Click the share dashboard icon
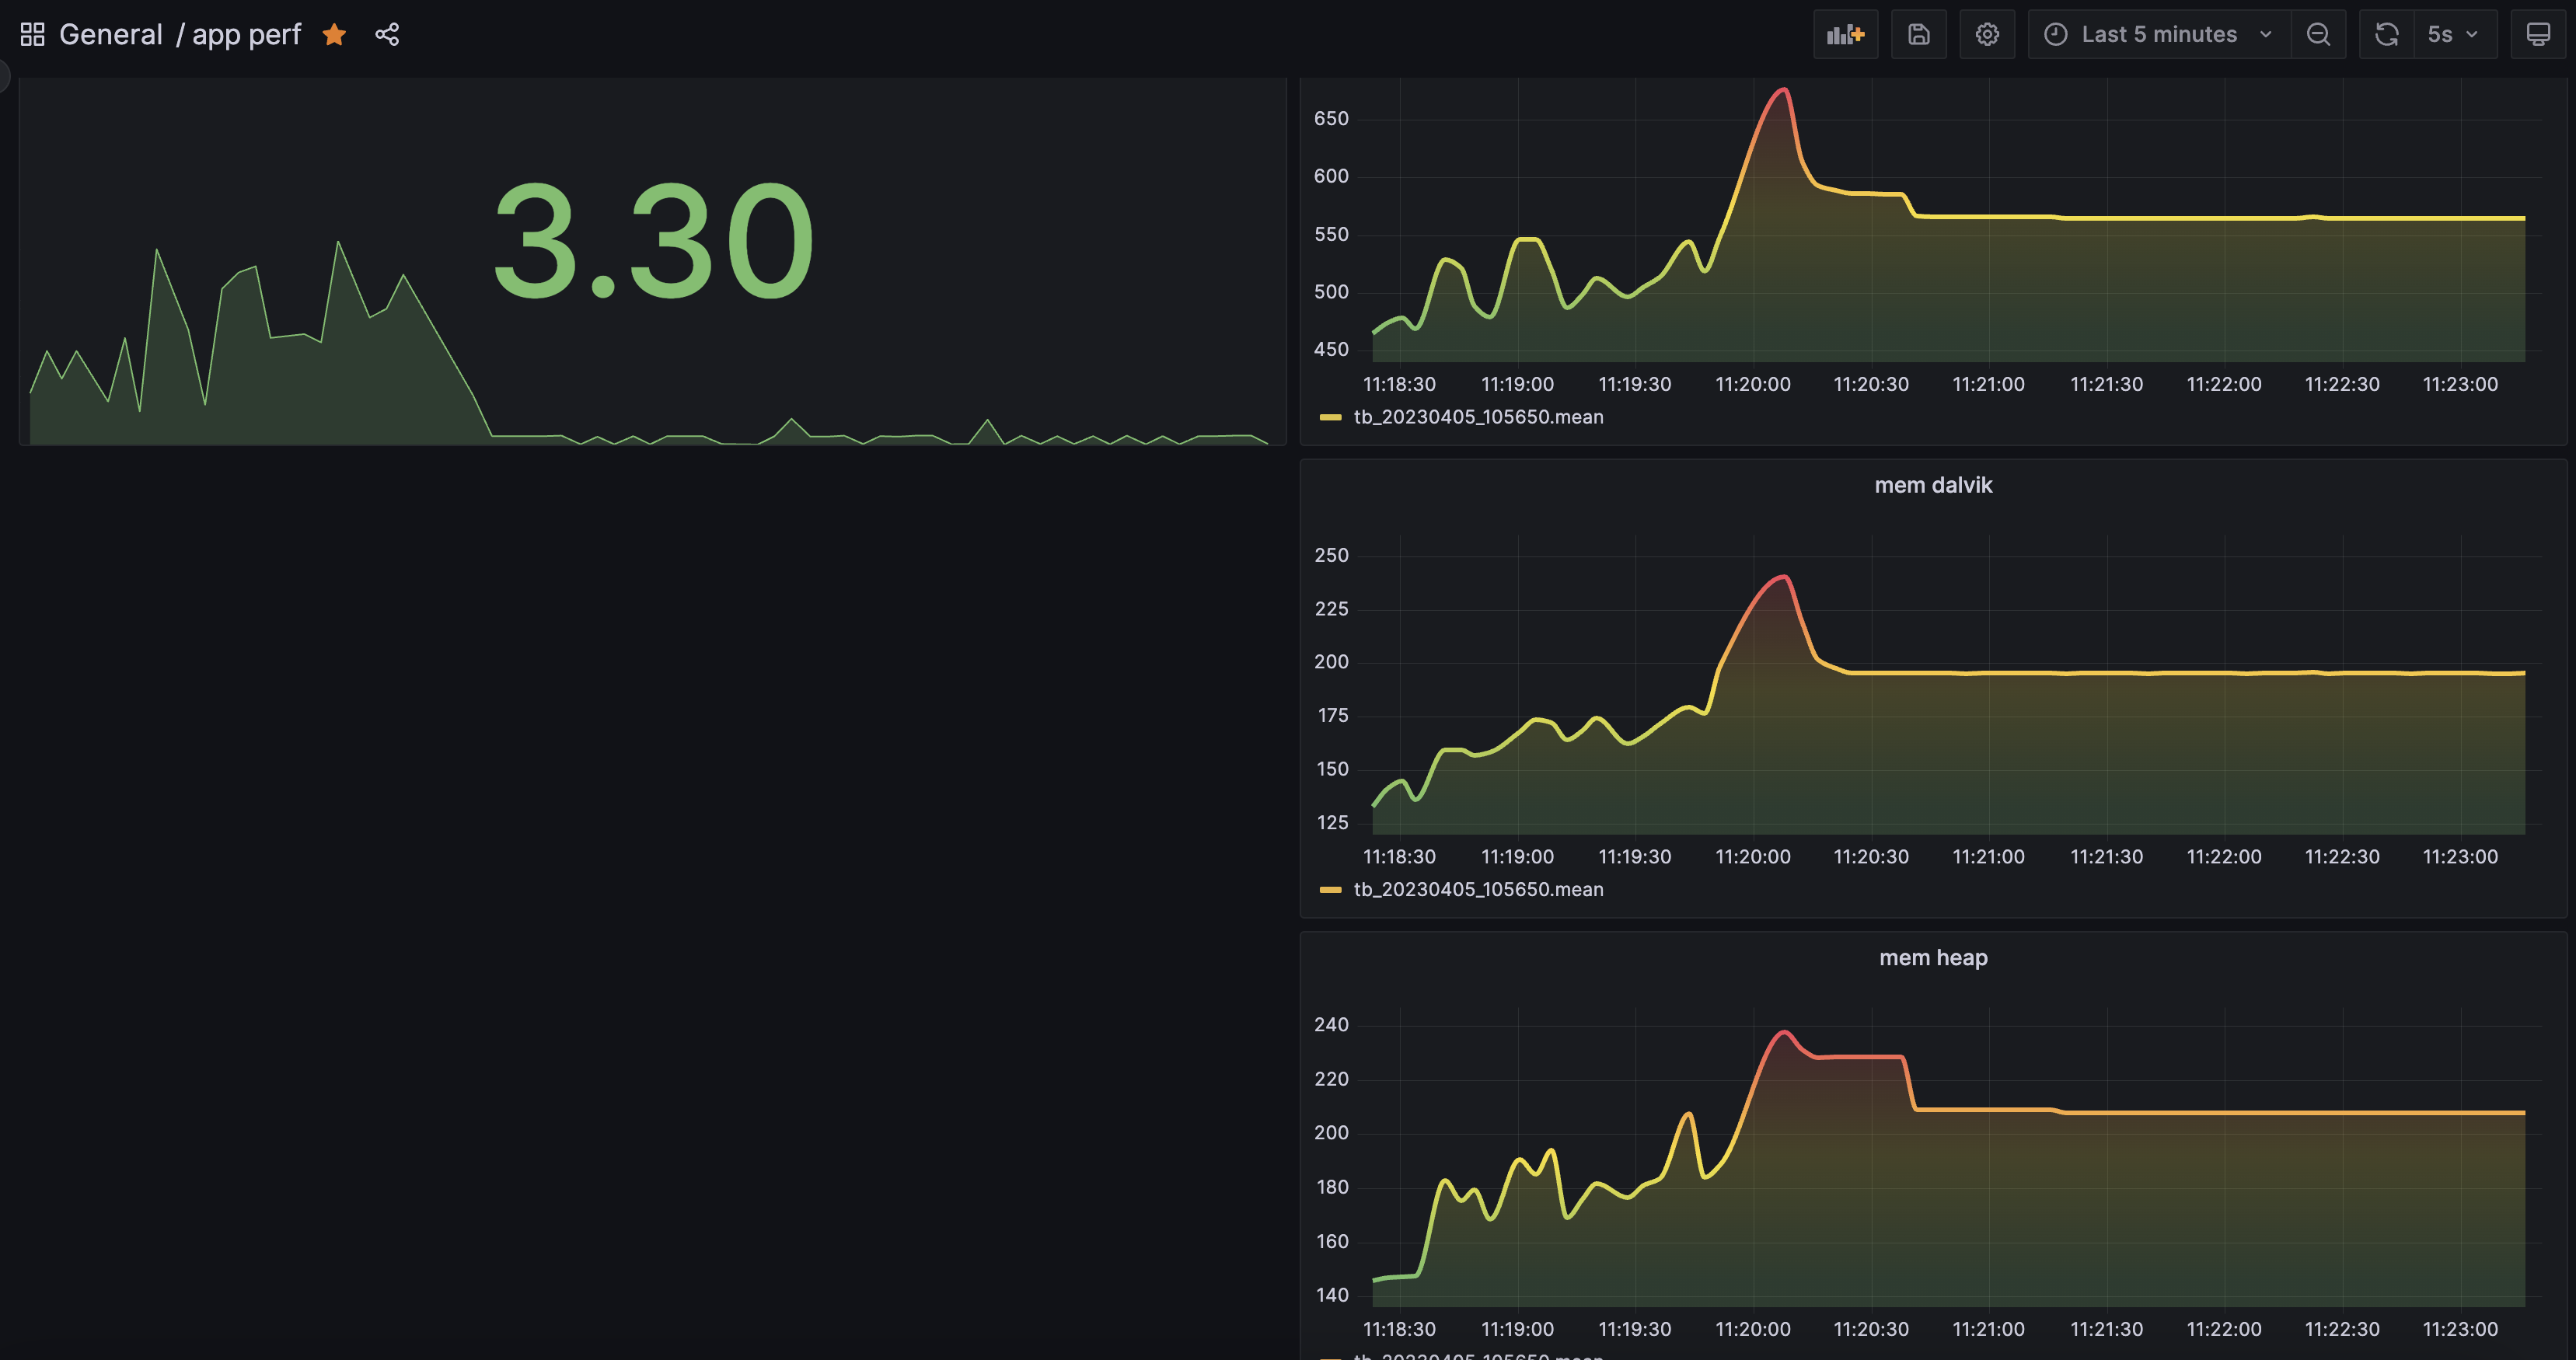This screenshot has height=1360, width=2576. (387, 35)
